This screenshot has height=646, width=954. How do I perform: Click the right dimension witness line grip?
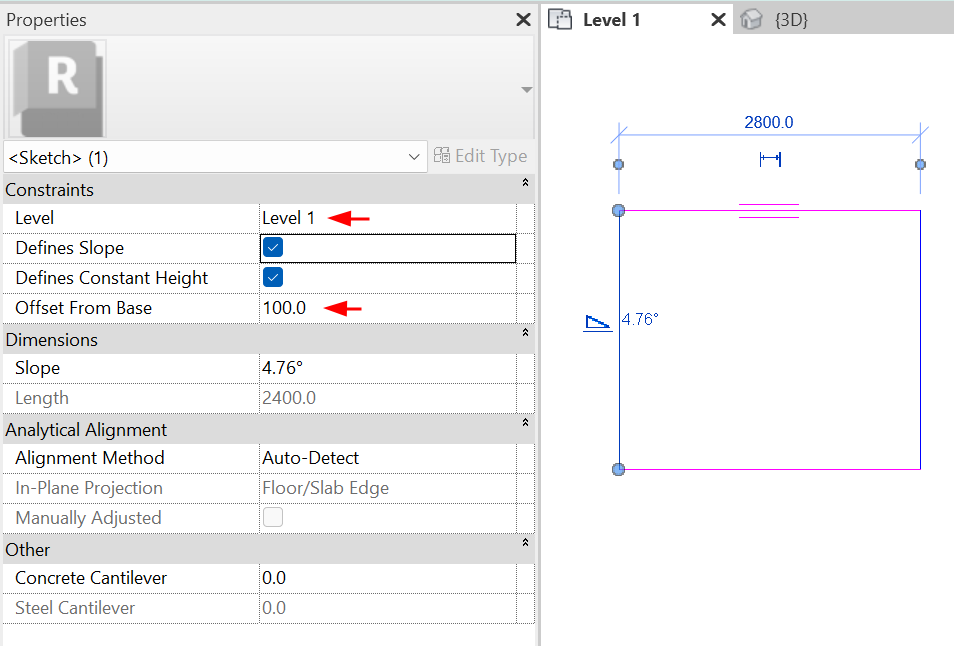click(921, 164)
